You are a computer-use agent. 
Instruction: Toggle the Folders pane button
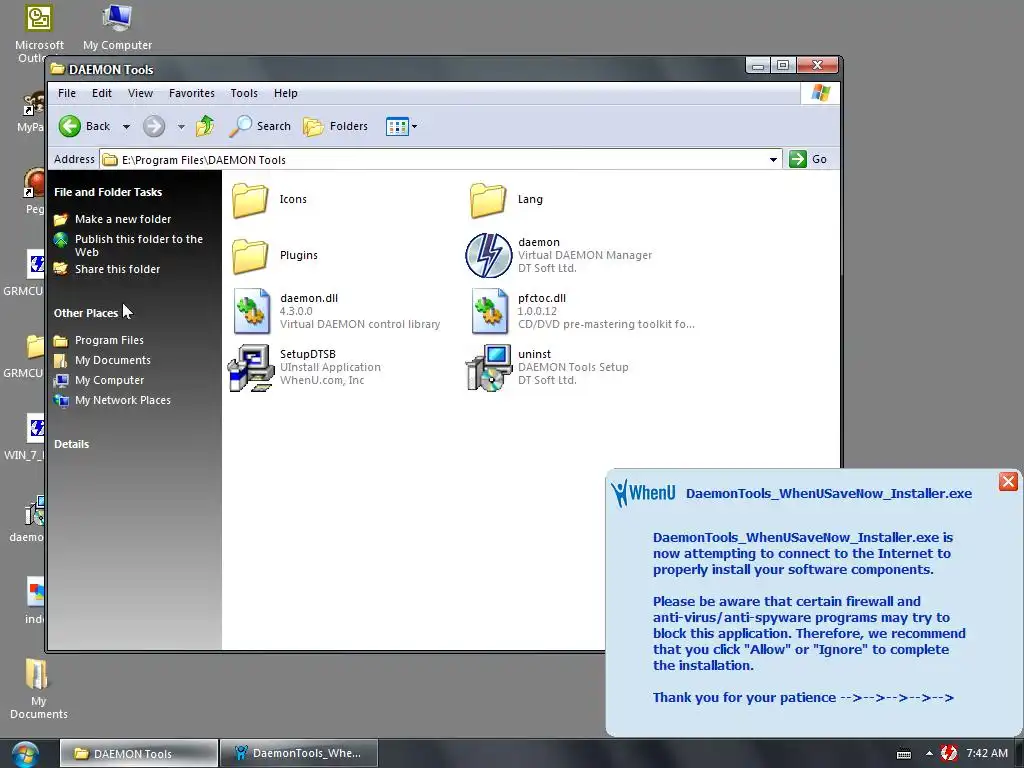336,126
